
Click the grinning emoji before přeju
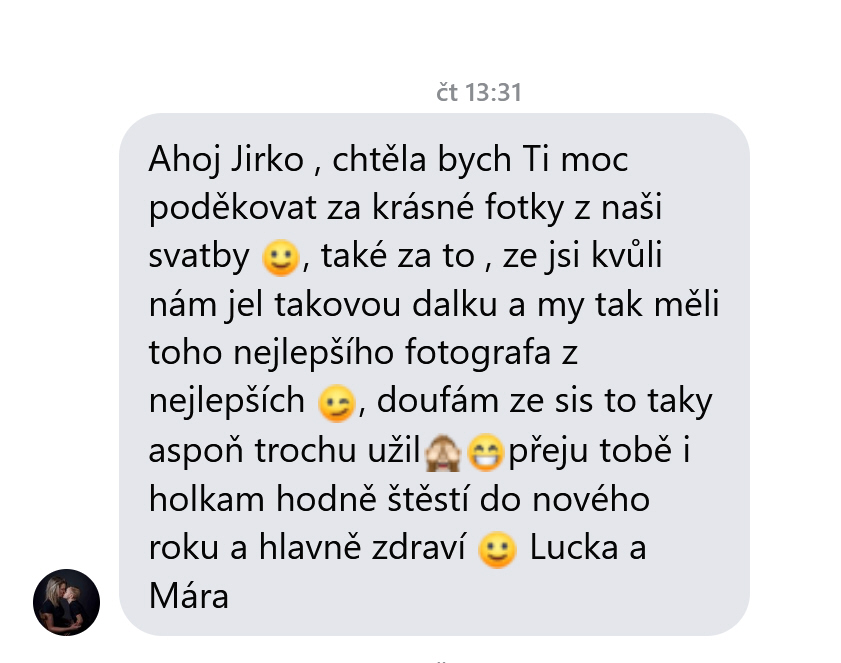[486, 452]
